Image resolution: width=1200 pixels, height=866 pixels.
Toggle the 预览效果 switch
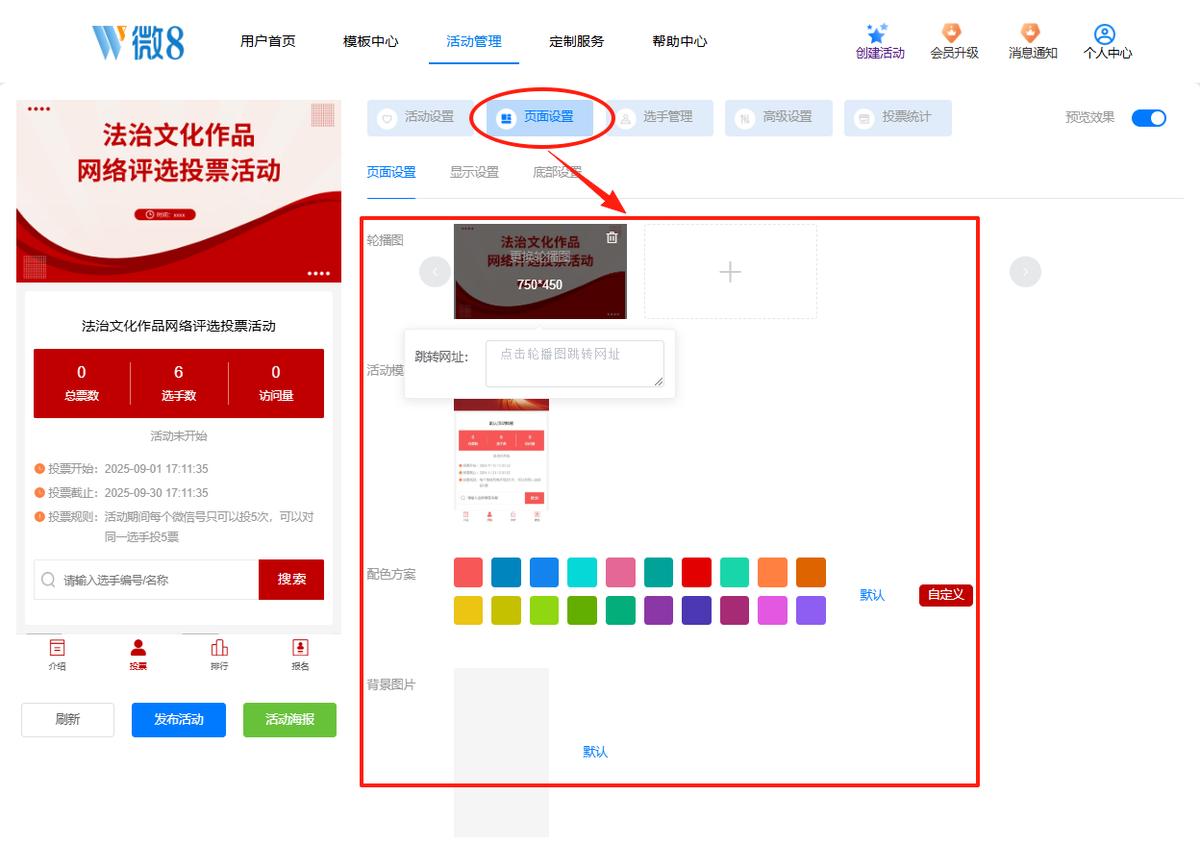click(x=1149, y=118)
